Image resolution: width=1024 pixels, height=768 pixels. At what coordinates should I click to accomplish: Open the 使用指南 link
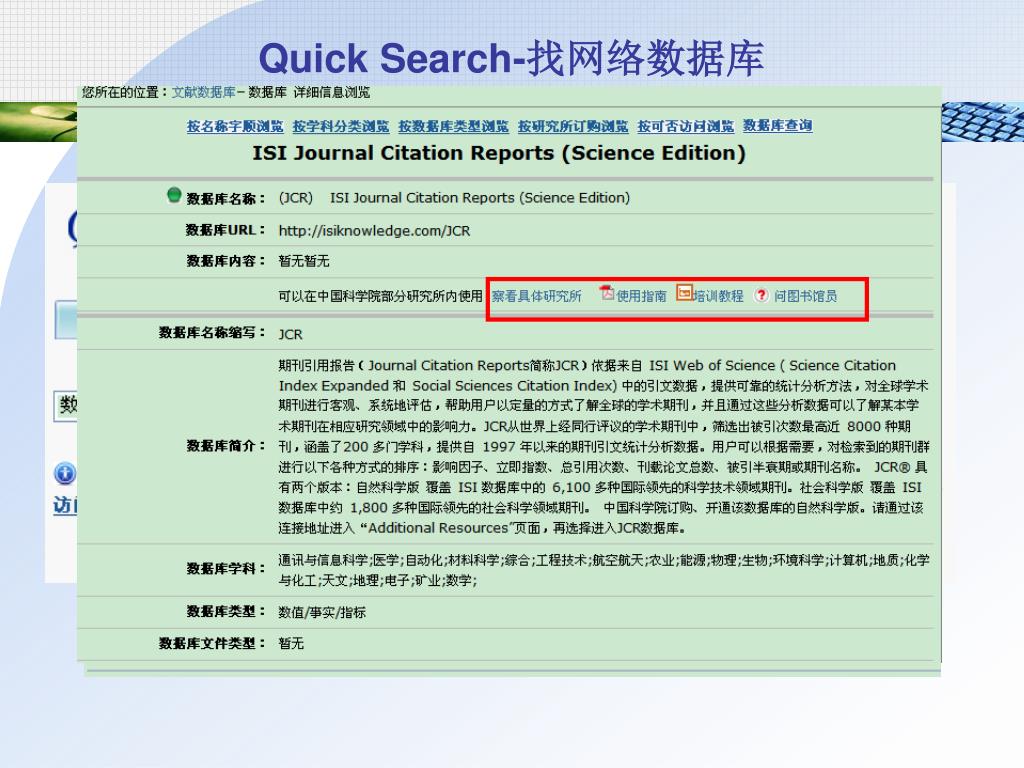click(641, 296)
